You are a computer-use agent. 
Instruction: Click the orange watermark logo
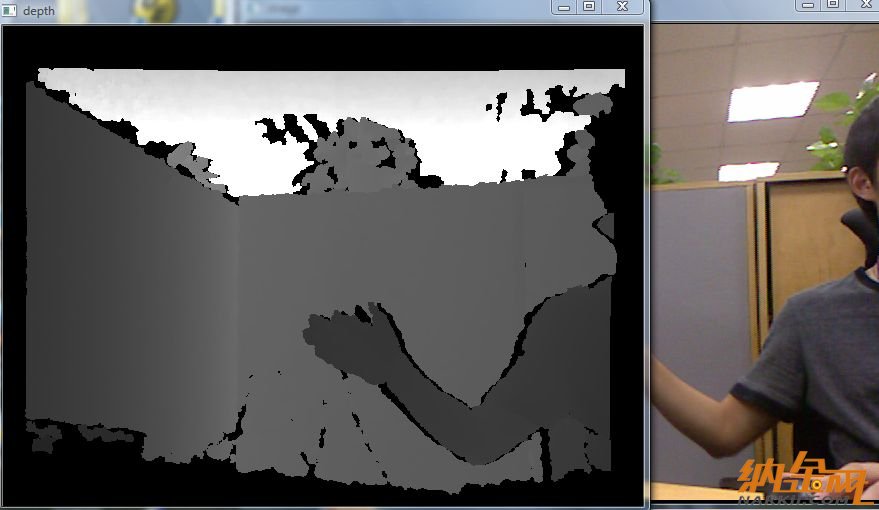point(800,478)
